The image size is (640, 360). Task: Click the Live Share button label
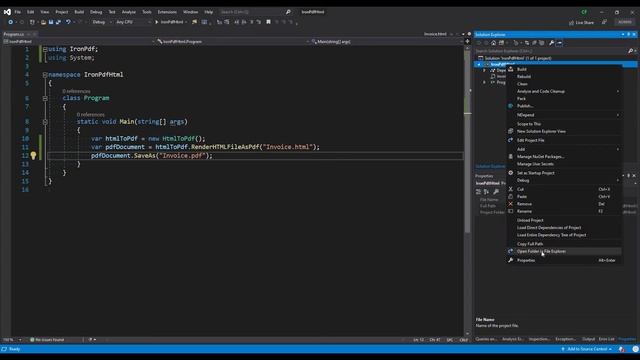pos(584,22)
